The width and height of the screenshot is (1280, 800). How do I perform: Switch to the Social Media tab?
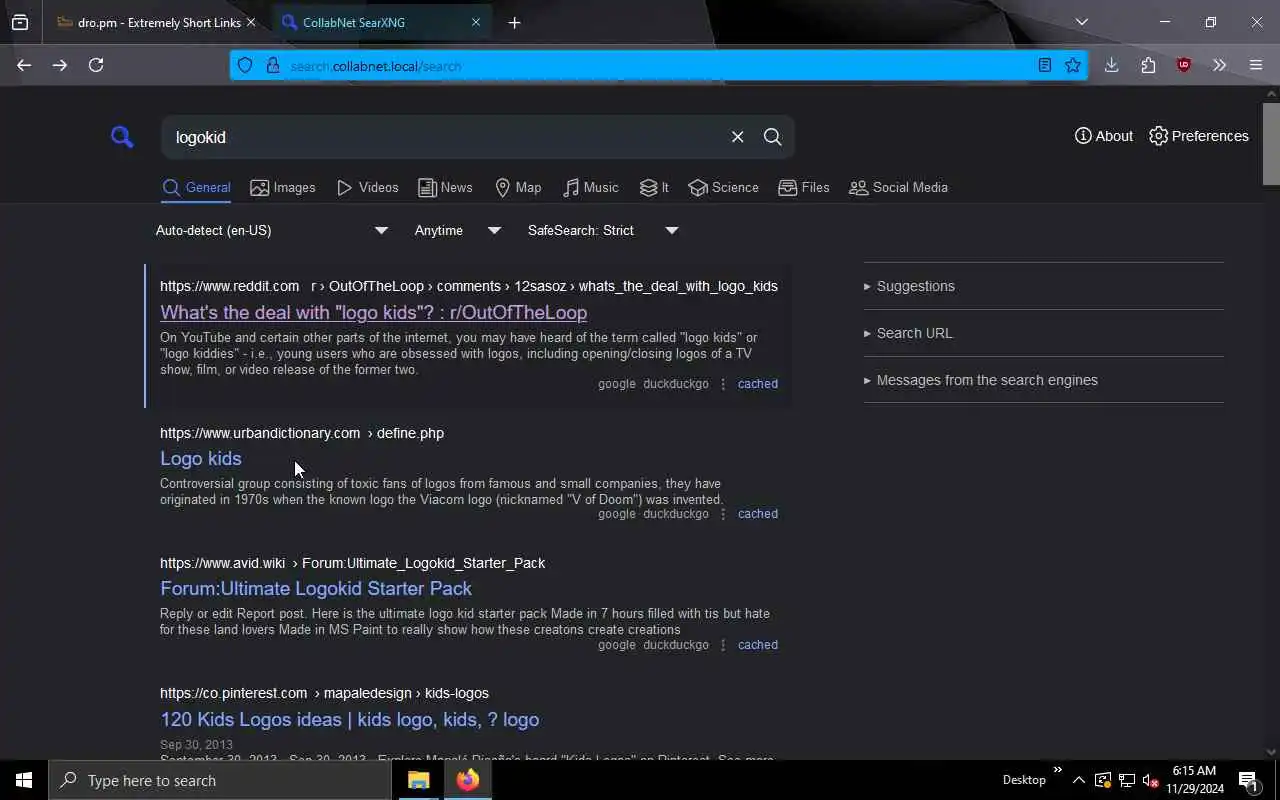pyautogui.click(x=898, y=188)
